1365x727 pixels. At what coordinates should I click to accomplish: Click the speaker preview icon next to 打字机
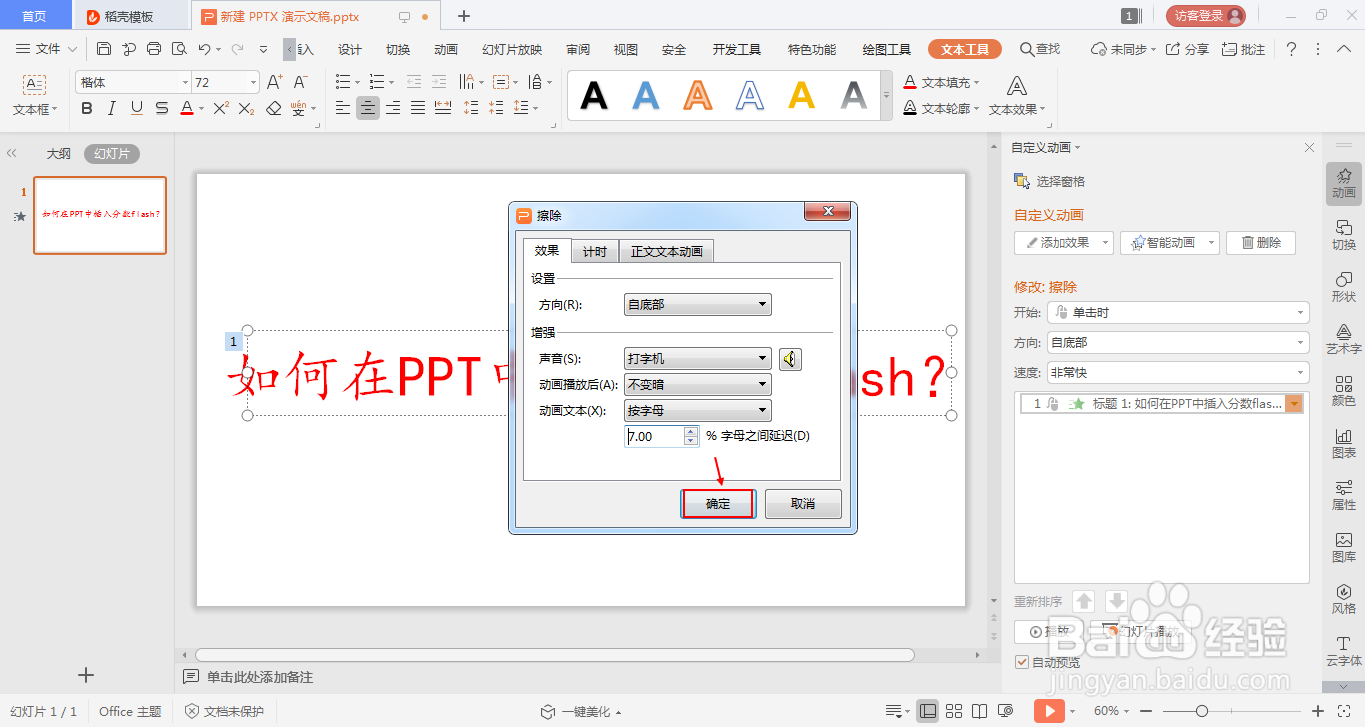click(x=790, y=358)
